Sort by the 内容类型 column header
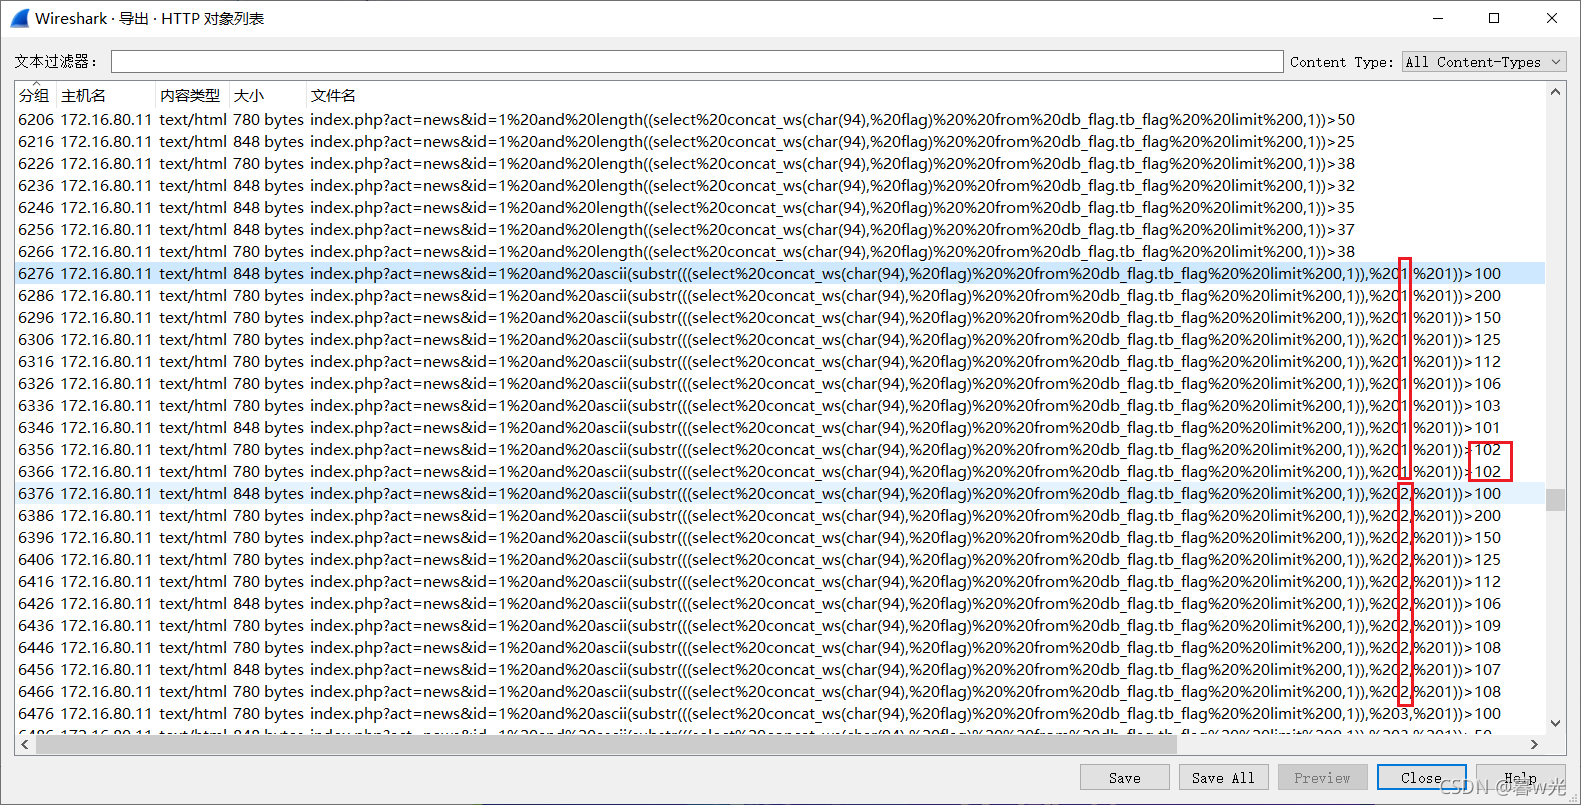 (x=192, y=95)
